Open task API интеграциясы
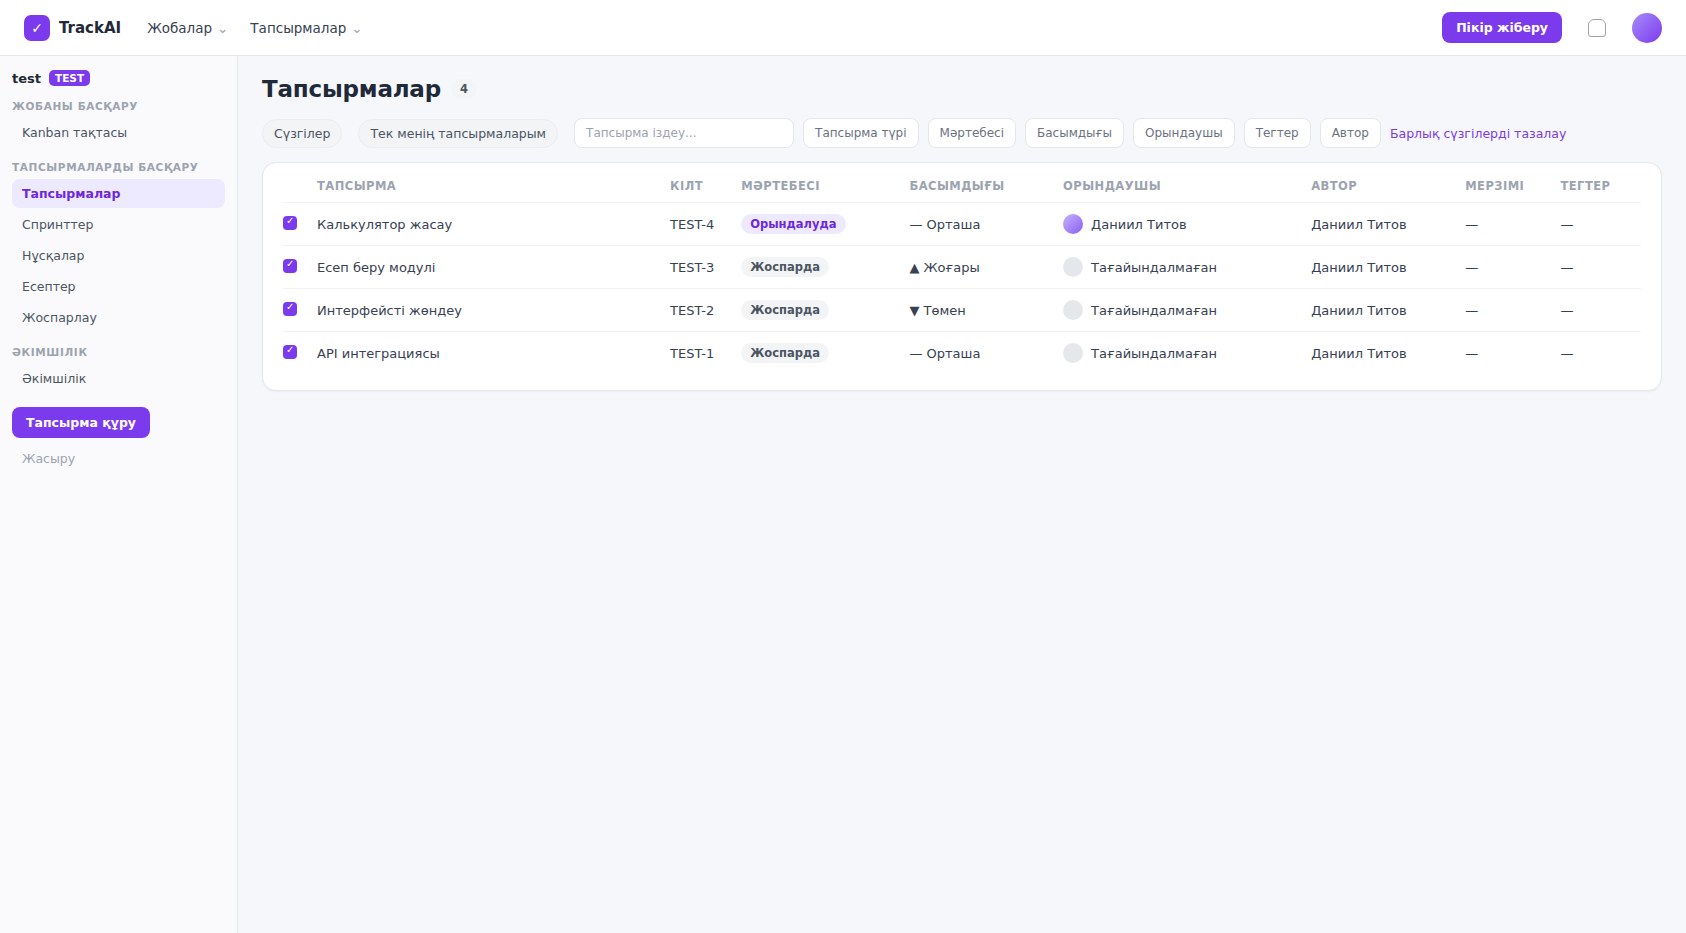Image resolution: width=1686 pixels, height=933 pixels. (x=378, y=354)
